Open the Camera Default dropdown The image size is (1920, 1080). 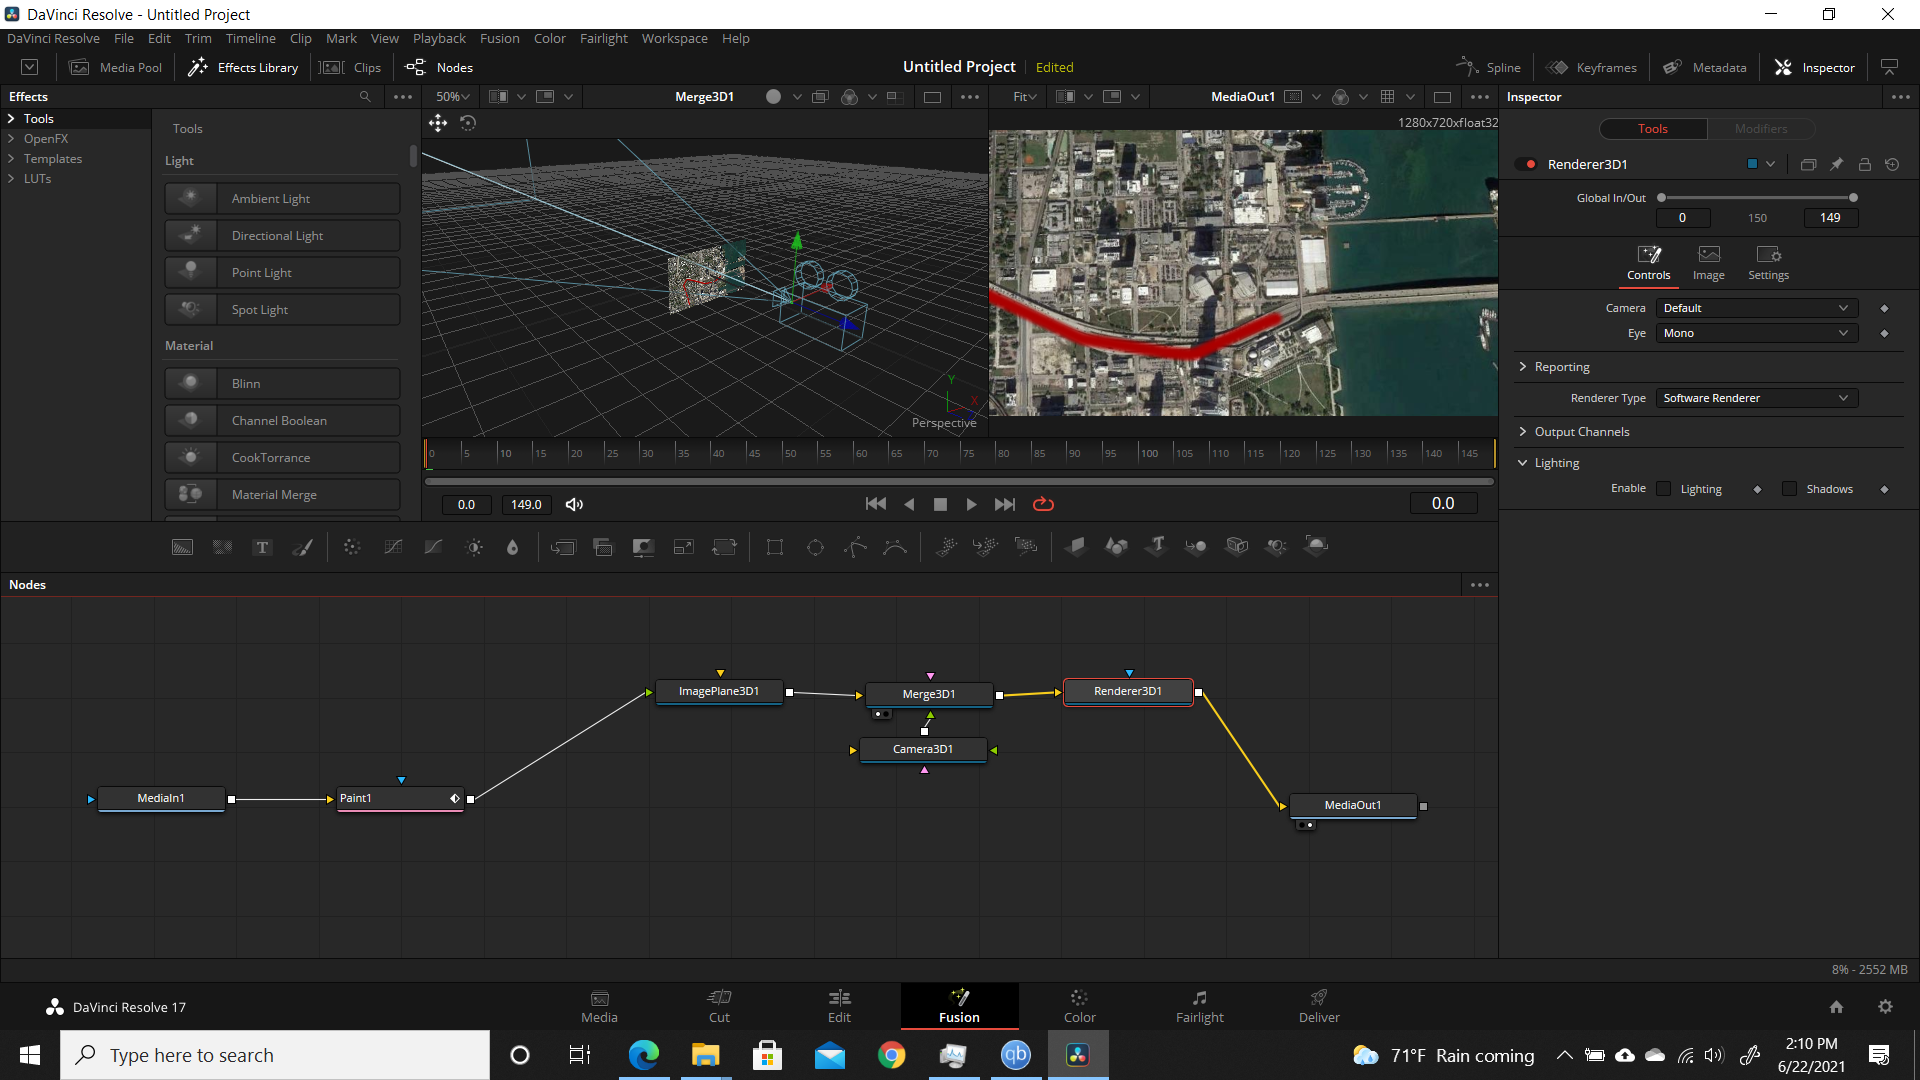click(1756, 308)
